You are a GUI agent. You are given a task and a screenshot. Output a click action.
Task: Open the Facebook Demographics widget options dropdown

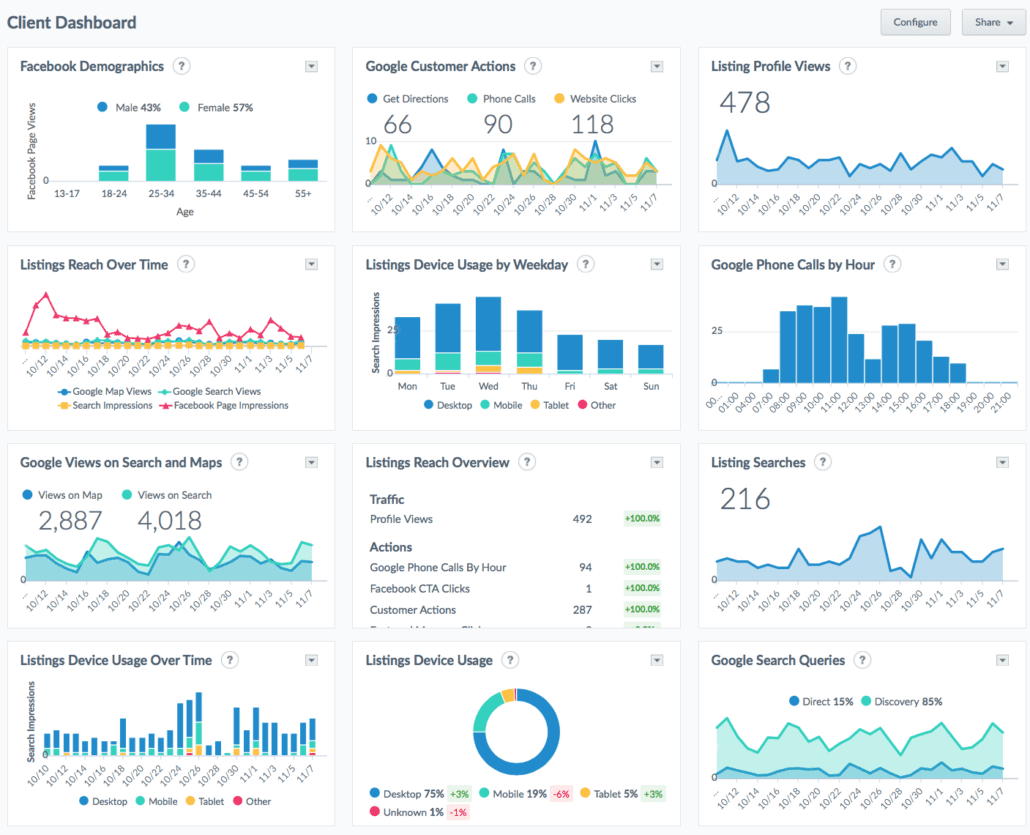(311, 65)
